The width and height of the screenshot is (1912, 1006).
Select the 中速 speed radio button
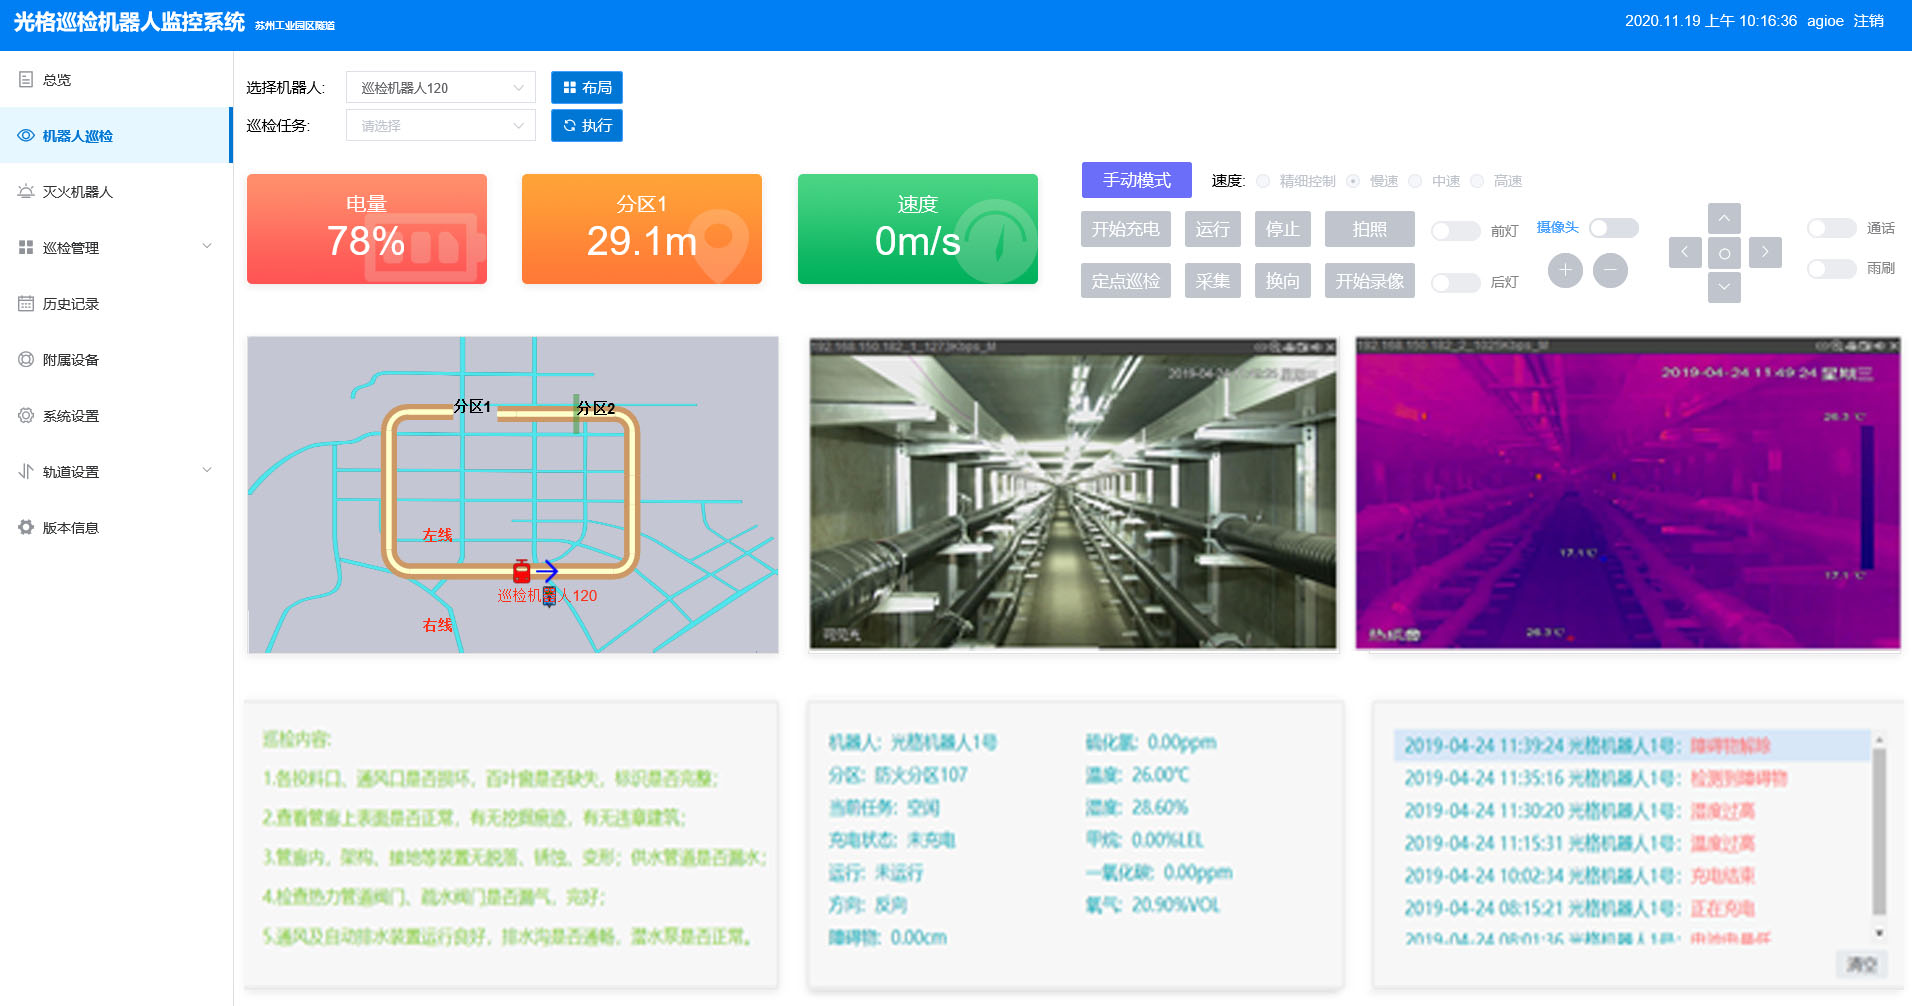1415,181
